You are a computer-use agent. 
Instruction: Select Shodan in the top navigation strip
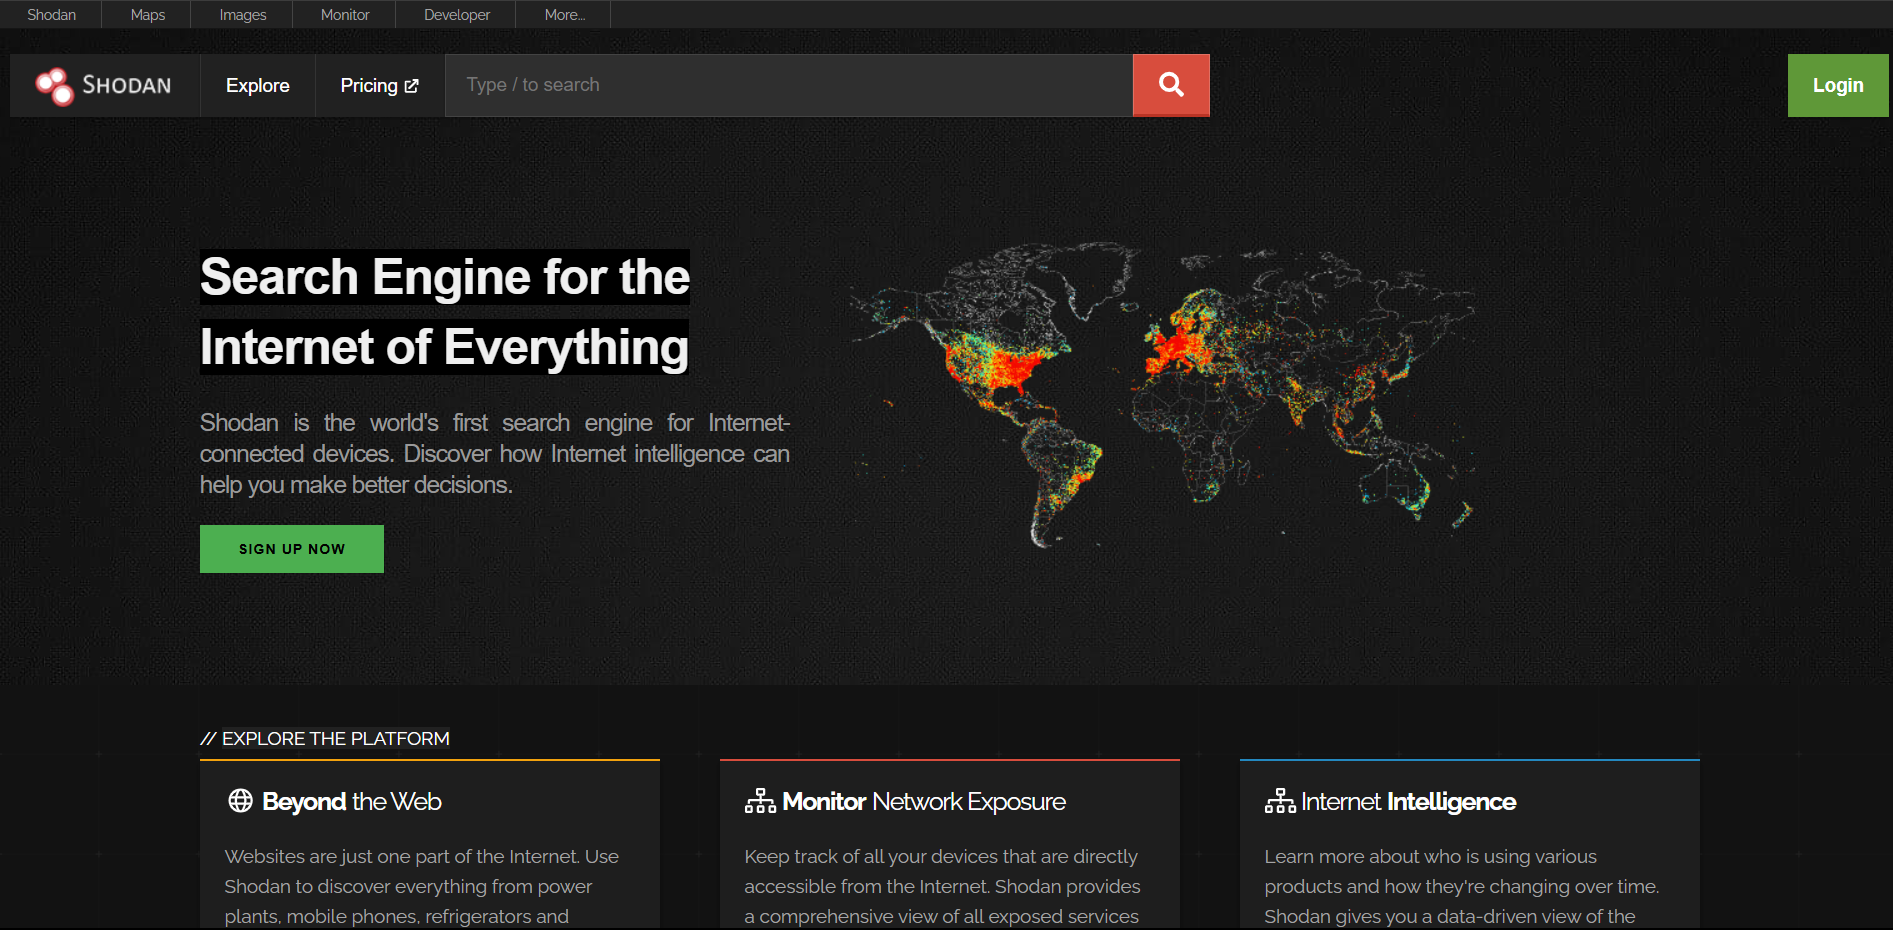click(52, 14)
